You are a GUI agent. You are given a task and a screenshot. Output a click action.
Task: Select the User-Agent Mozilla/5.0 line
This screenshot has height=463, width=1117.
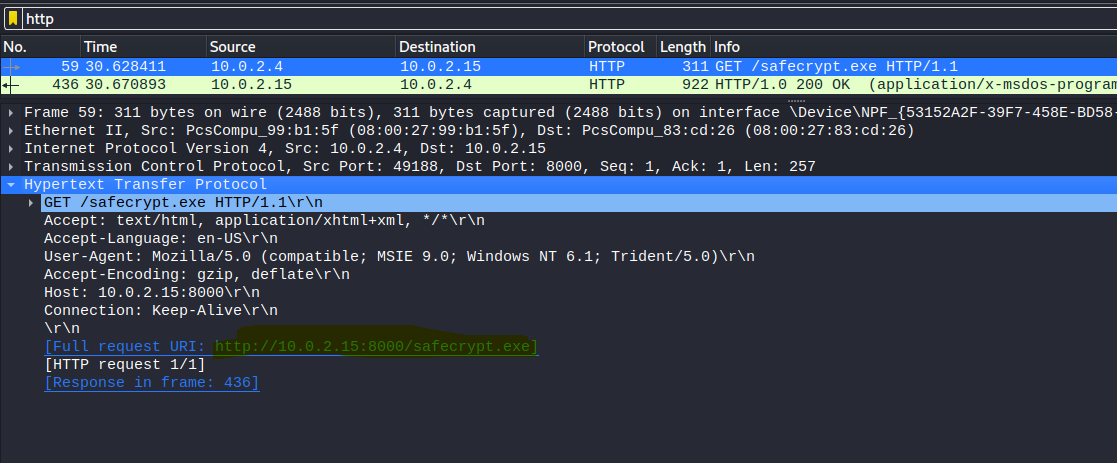coord(399,256)
